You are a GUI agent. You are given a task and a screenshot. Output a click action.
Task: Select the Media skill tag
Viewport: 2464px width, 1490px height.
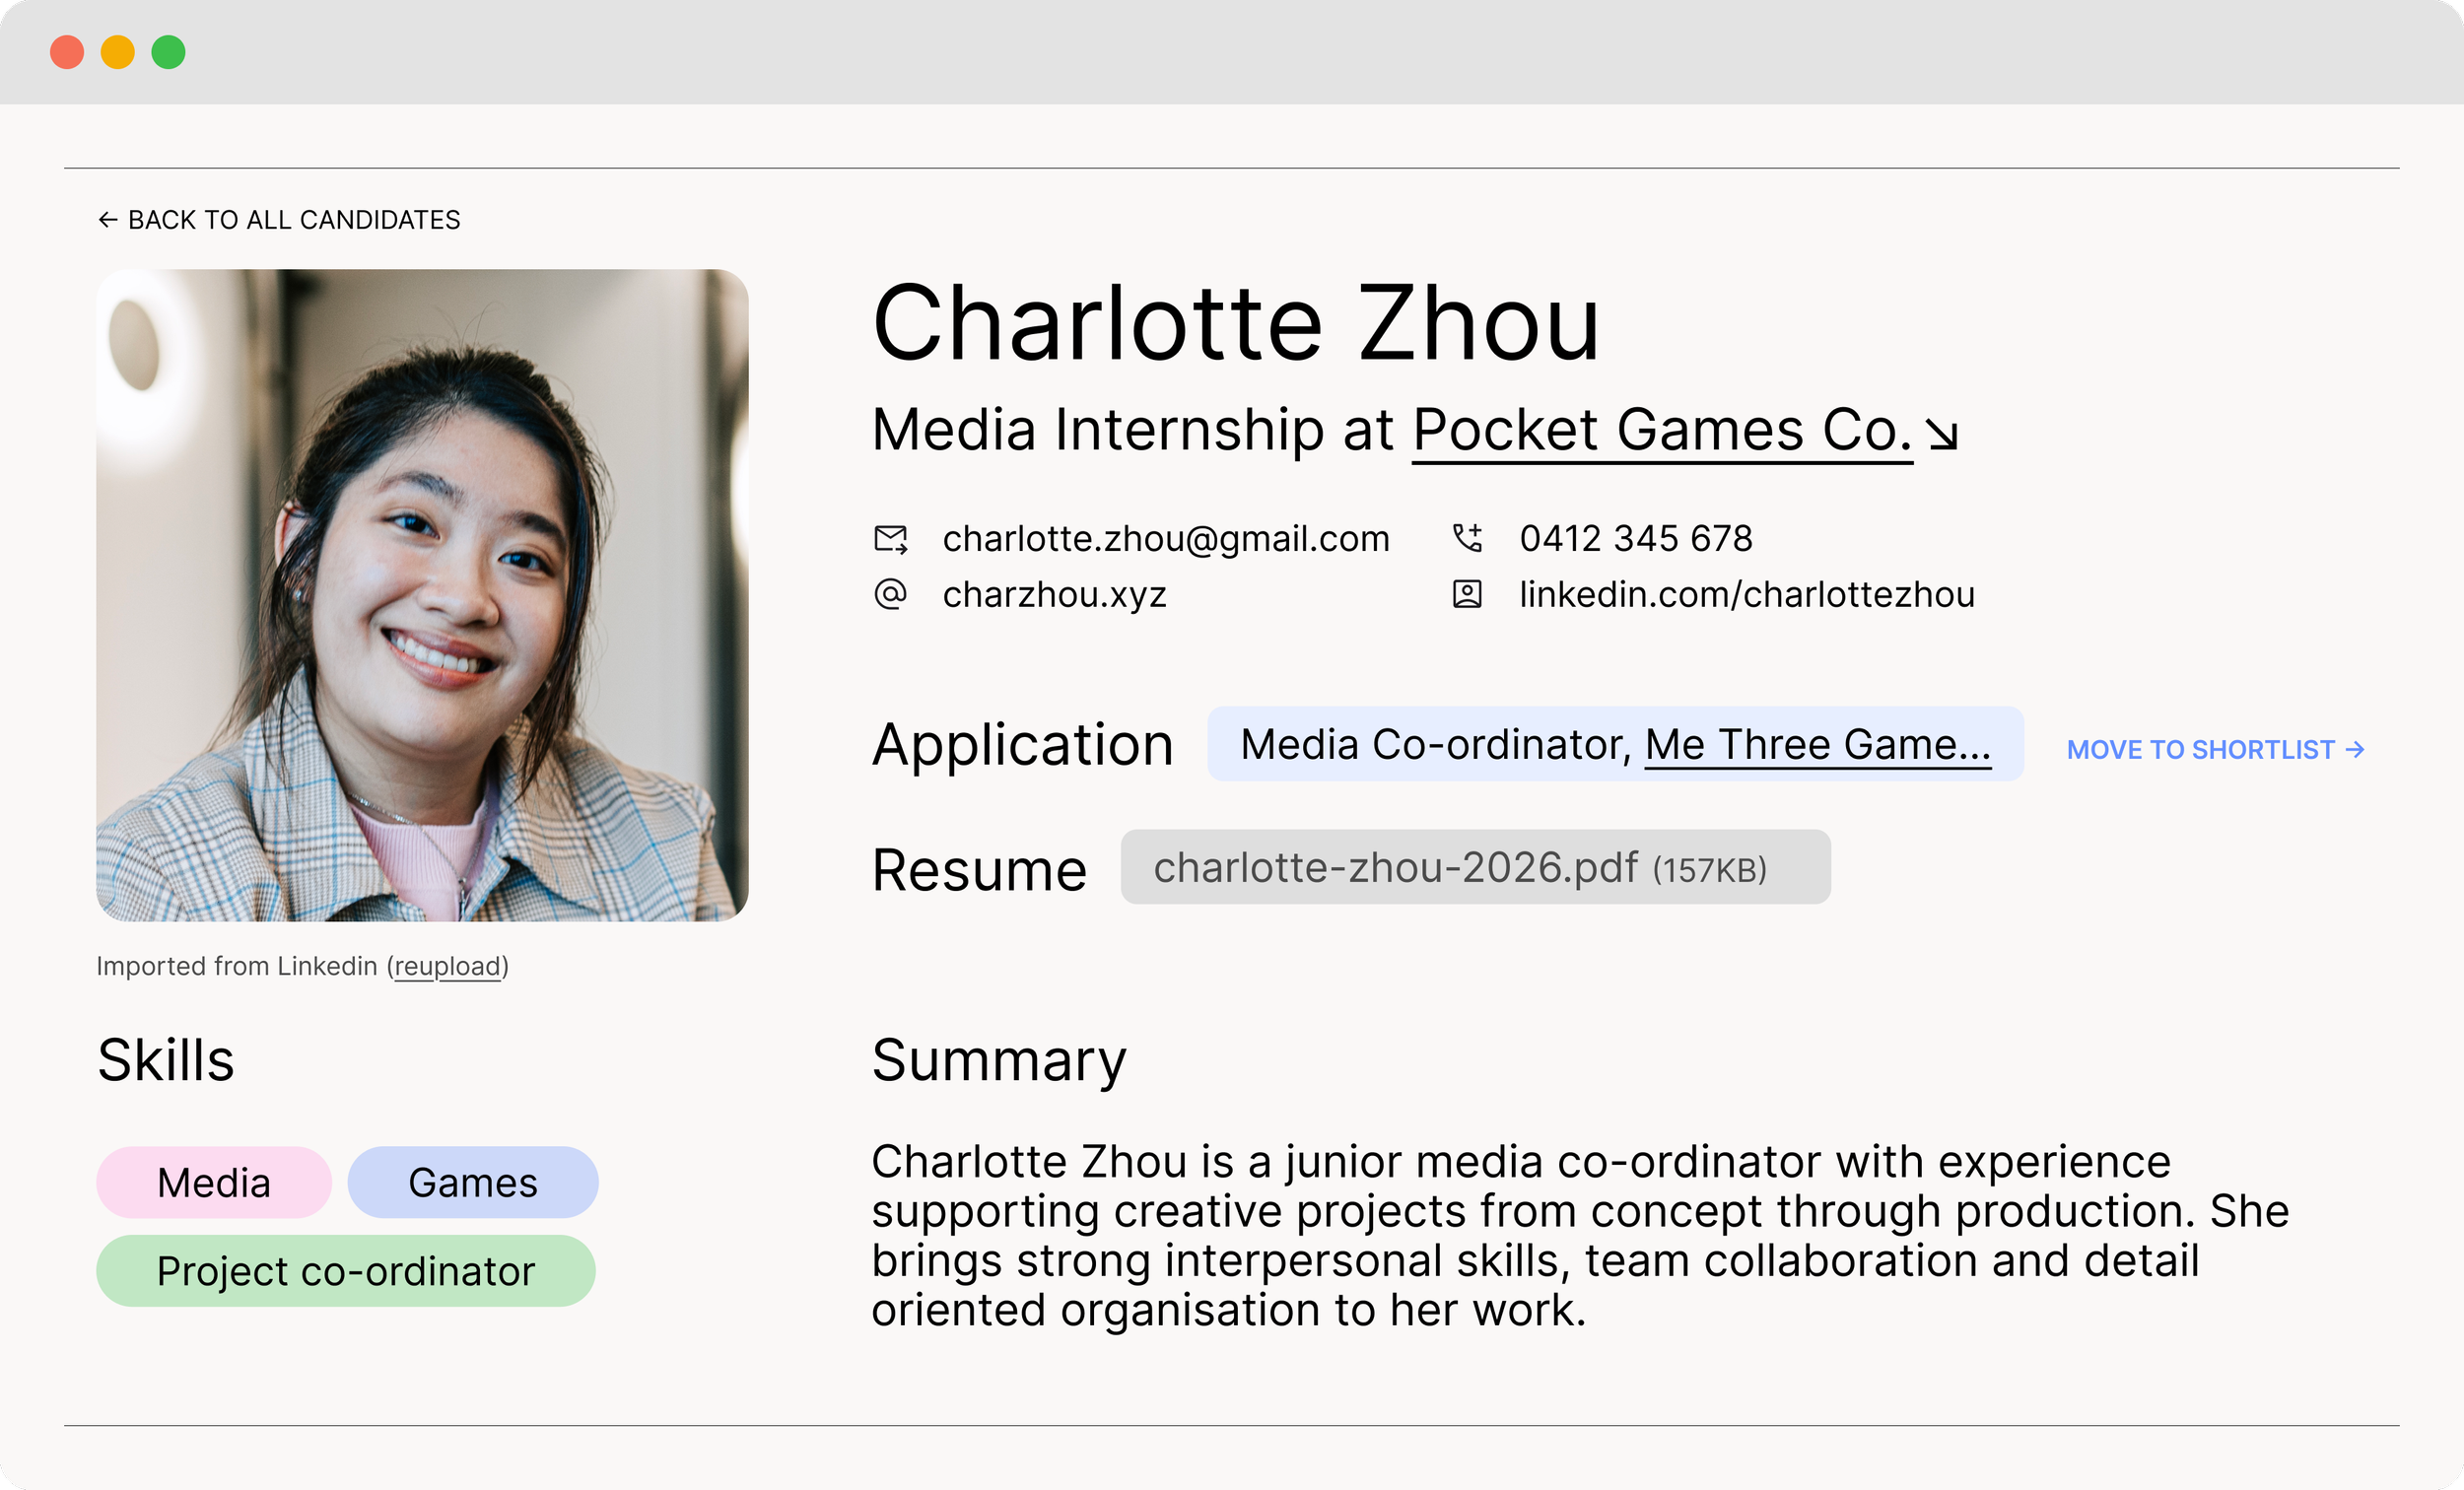point(214,1182)
